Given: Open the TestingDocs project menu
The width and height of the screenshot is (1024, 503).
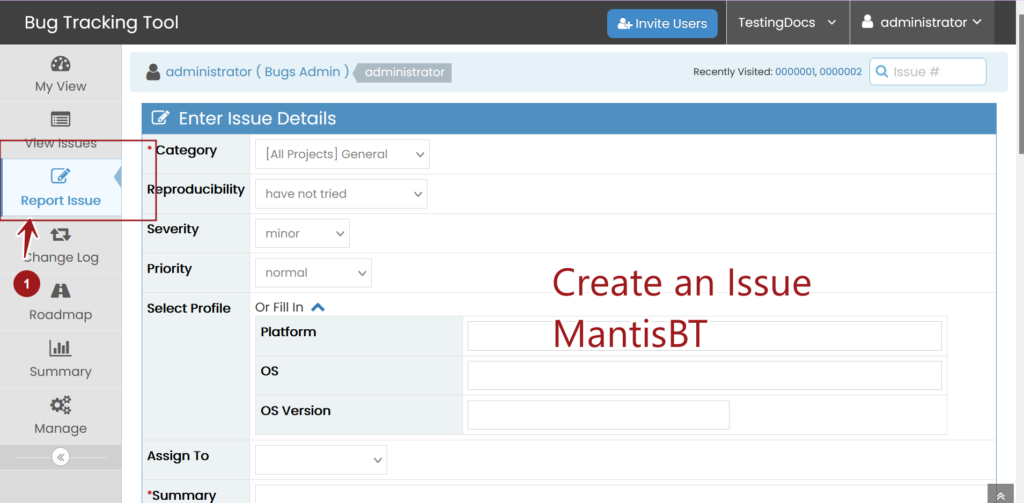Looking at the screenshot, I should (787, 23).
